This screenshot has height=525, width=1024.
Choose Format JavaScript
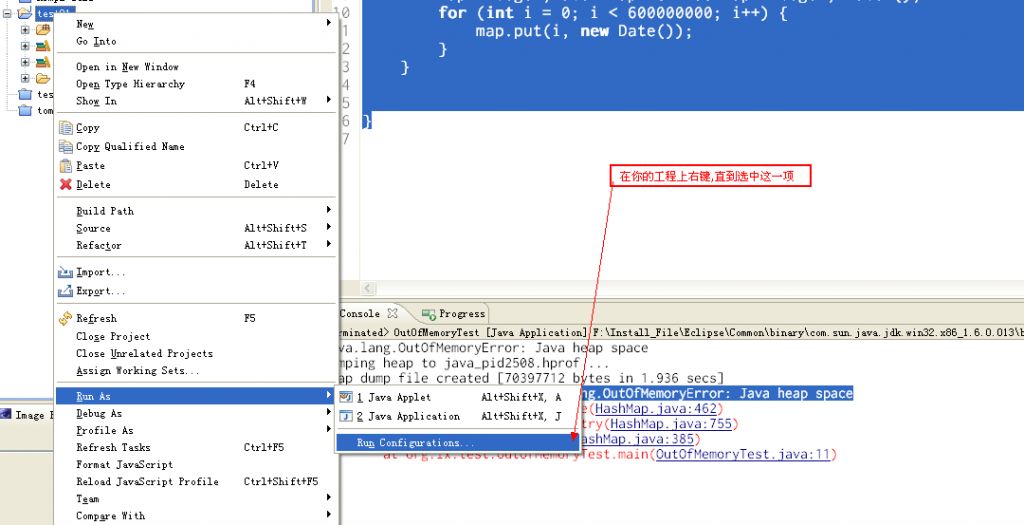click(x=196, y=464)
